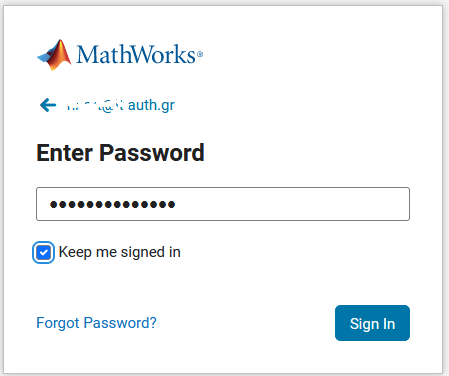
Task: Click on the masked password dots
Action: [112, 204]
